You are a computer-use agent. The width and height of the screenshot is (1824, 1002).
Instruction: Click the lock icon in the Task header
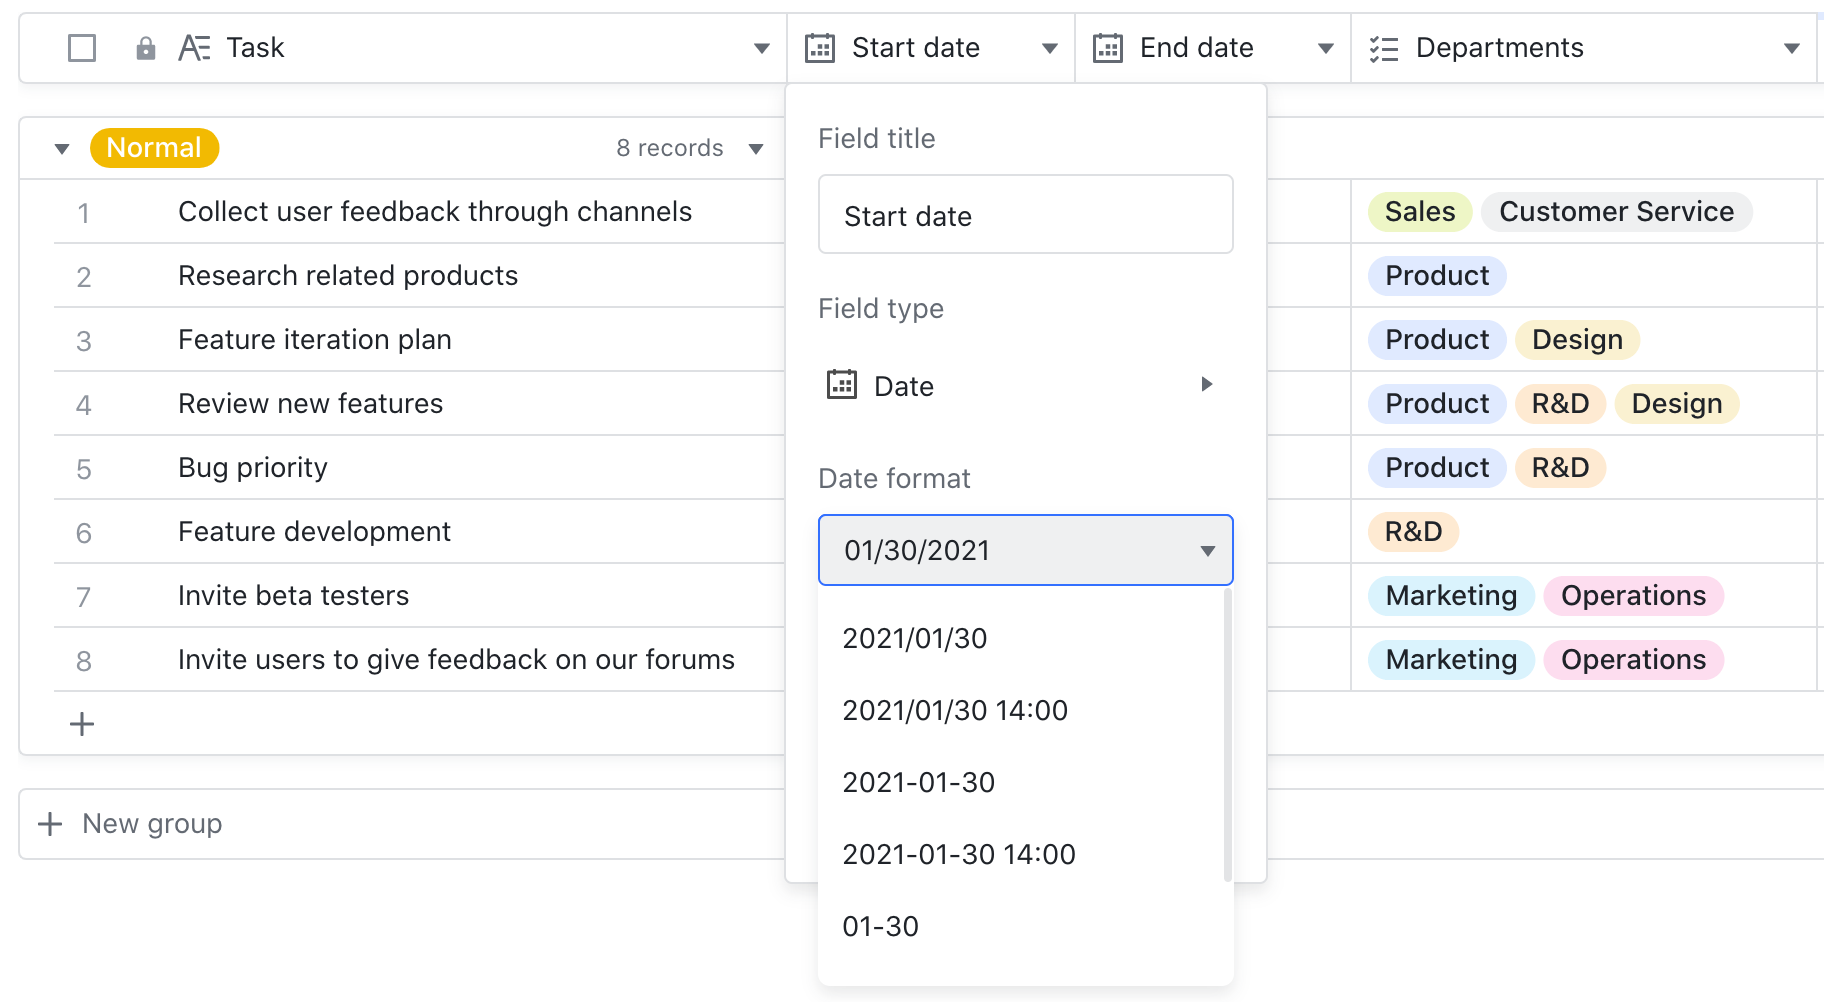click(x=146, y=47)
